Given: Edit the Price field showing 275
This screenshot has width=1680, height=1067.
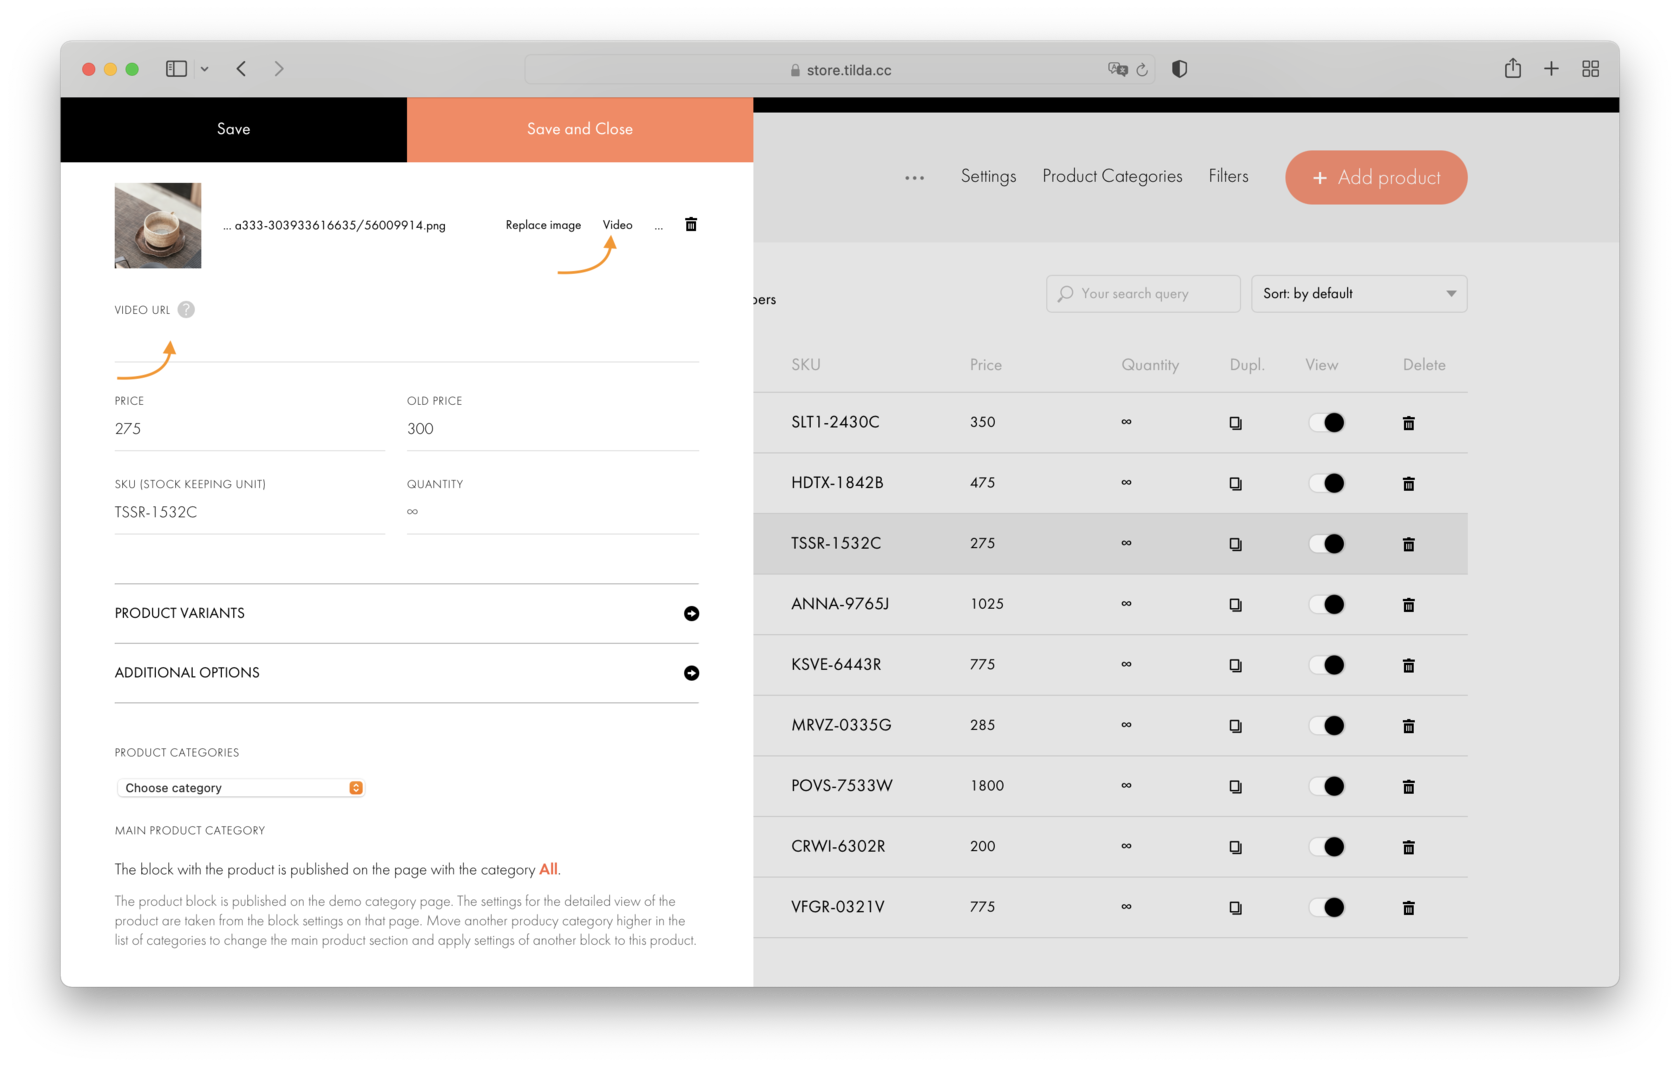Looking at the screenshot, I should click(x=250, y=429).
